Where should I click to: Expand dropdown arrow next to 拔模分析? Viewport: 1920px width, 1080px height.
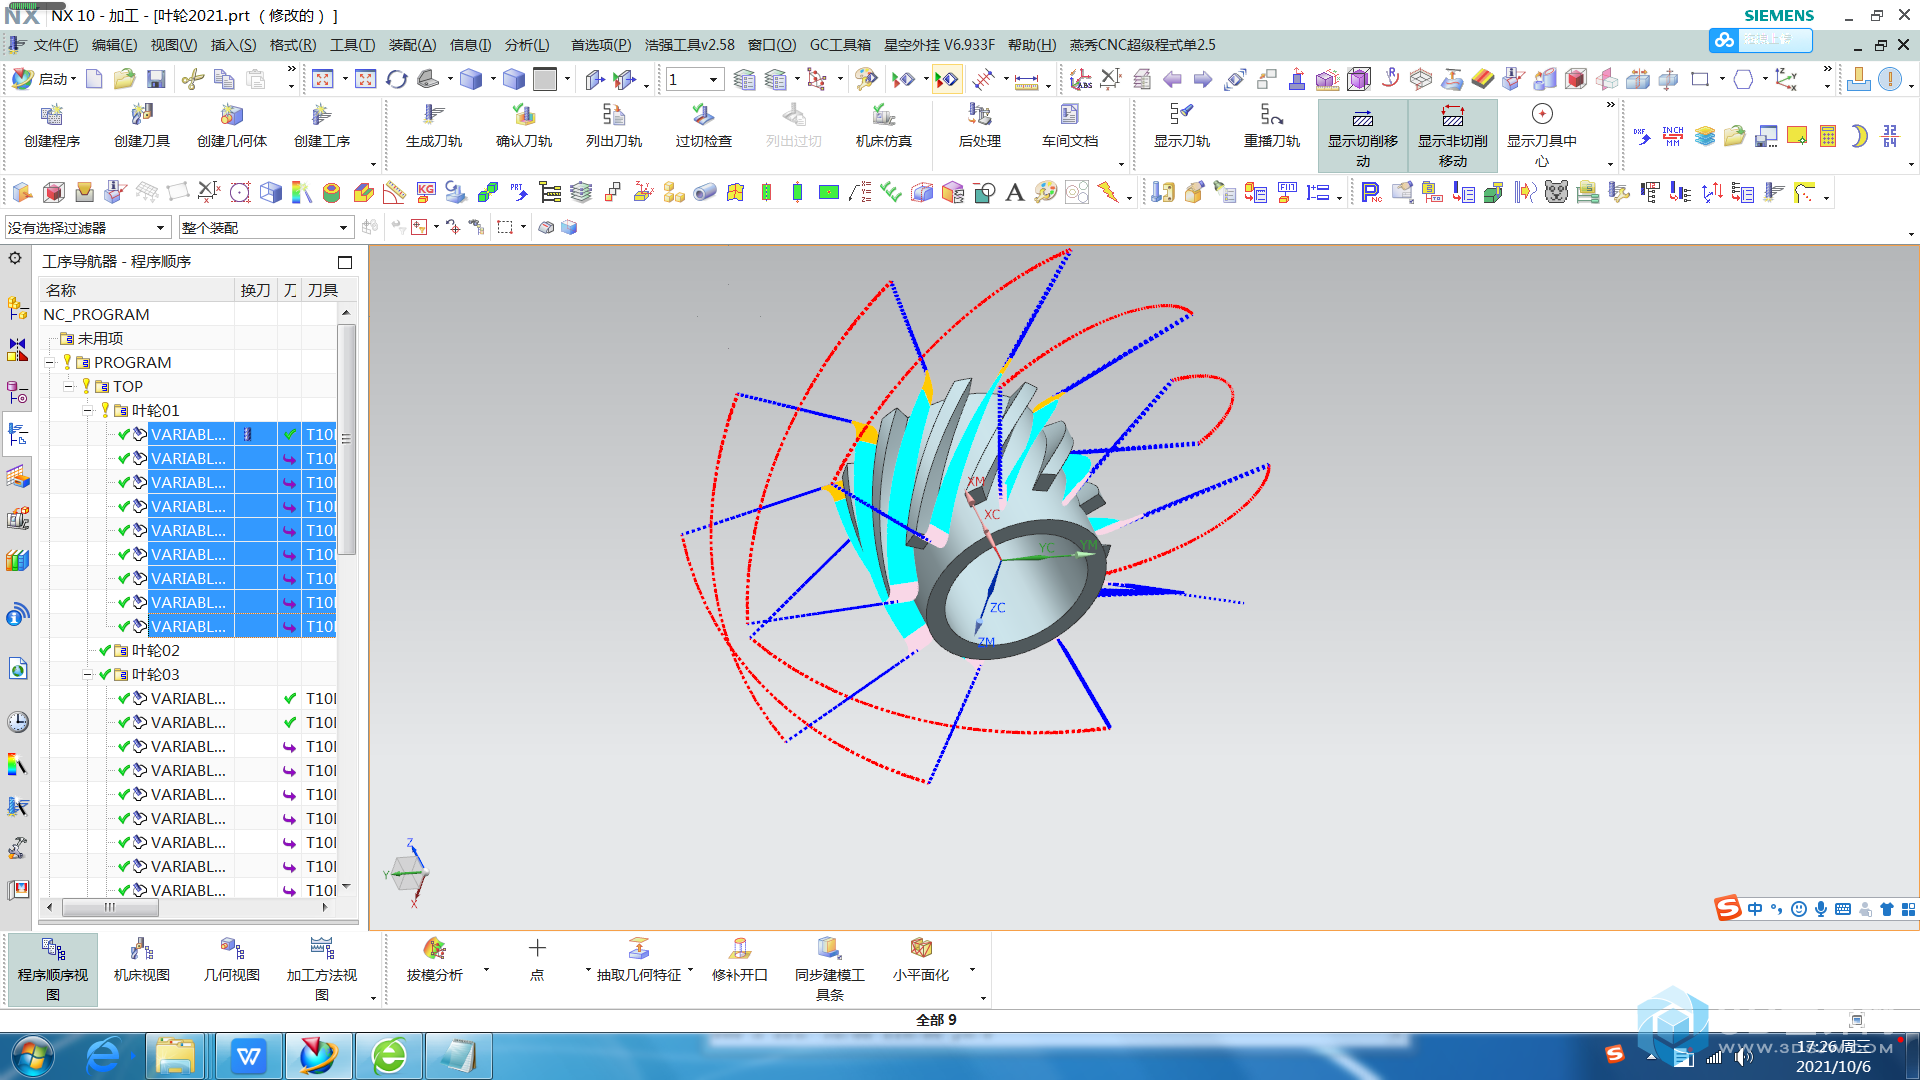[486, 969]
